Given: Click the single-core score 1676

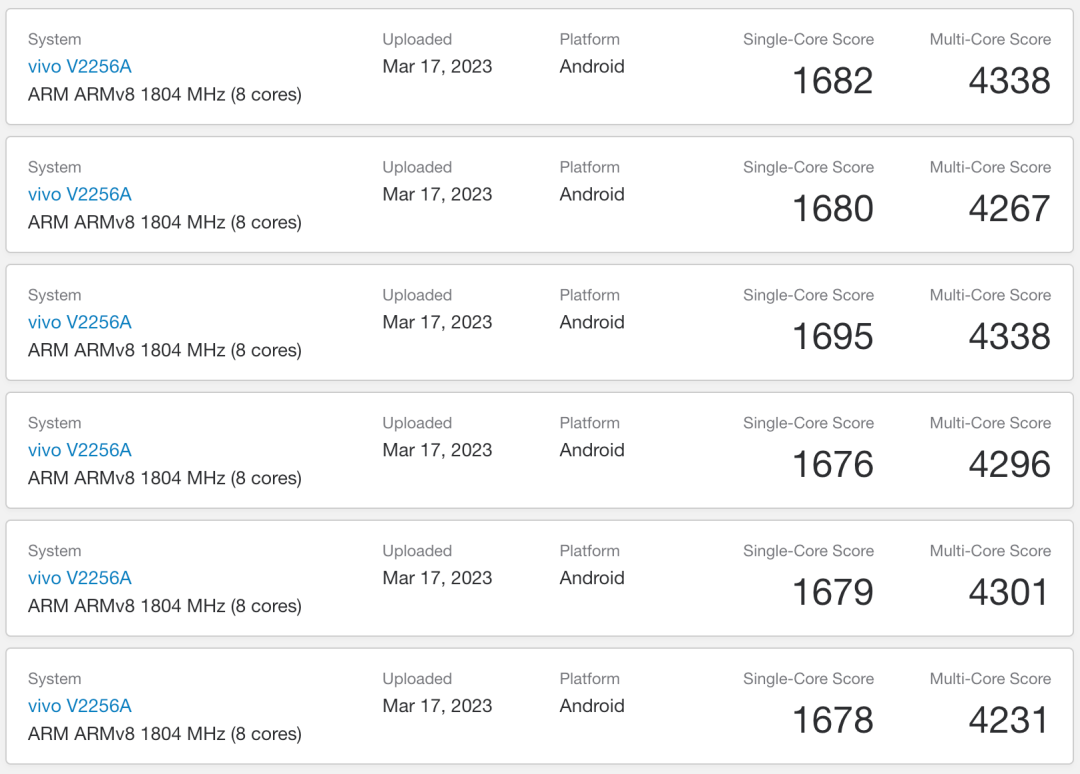Looking at the screenshot, I should [832, 465].
